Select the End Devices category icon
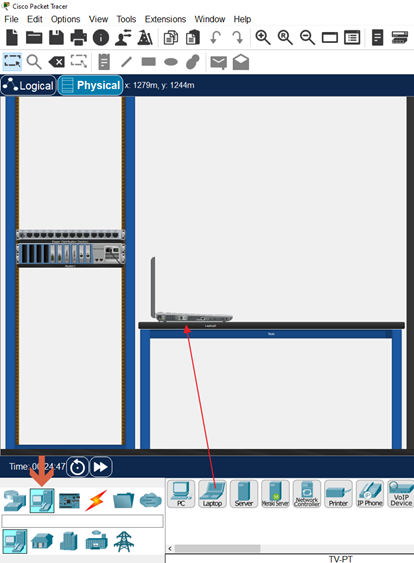The width and height of the screenshot is (414, 563). 42,500
